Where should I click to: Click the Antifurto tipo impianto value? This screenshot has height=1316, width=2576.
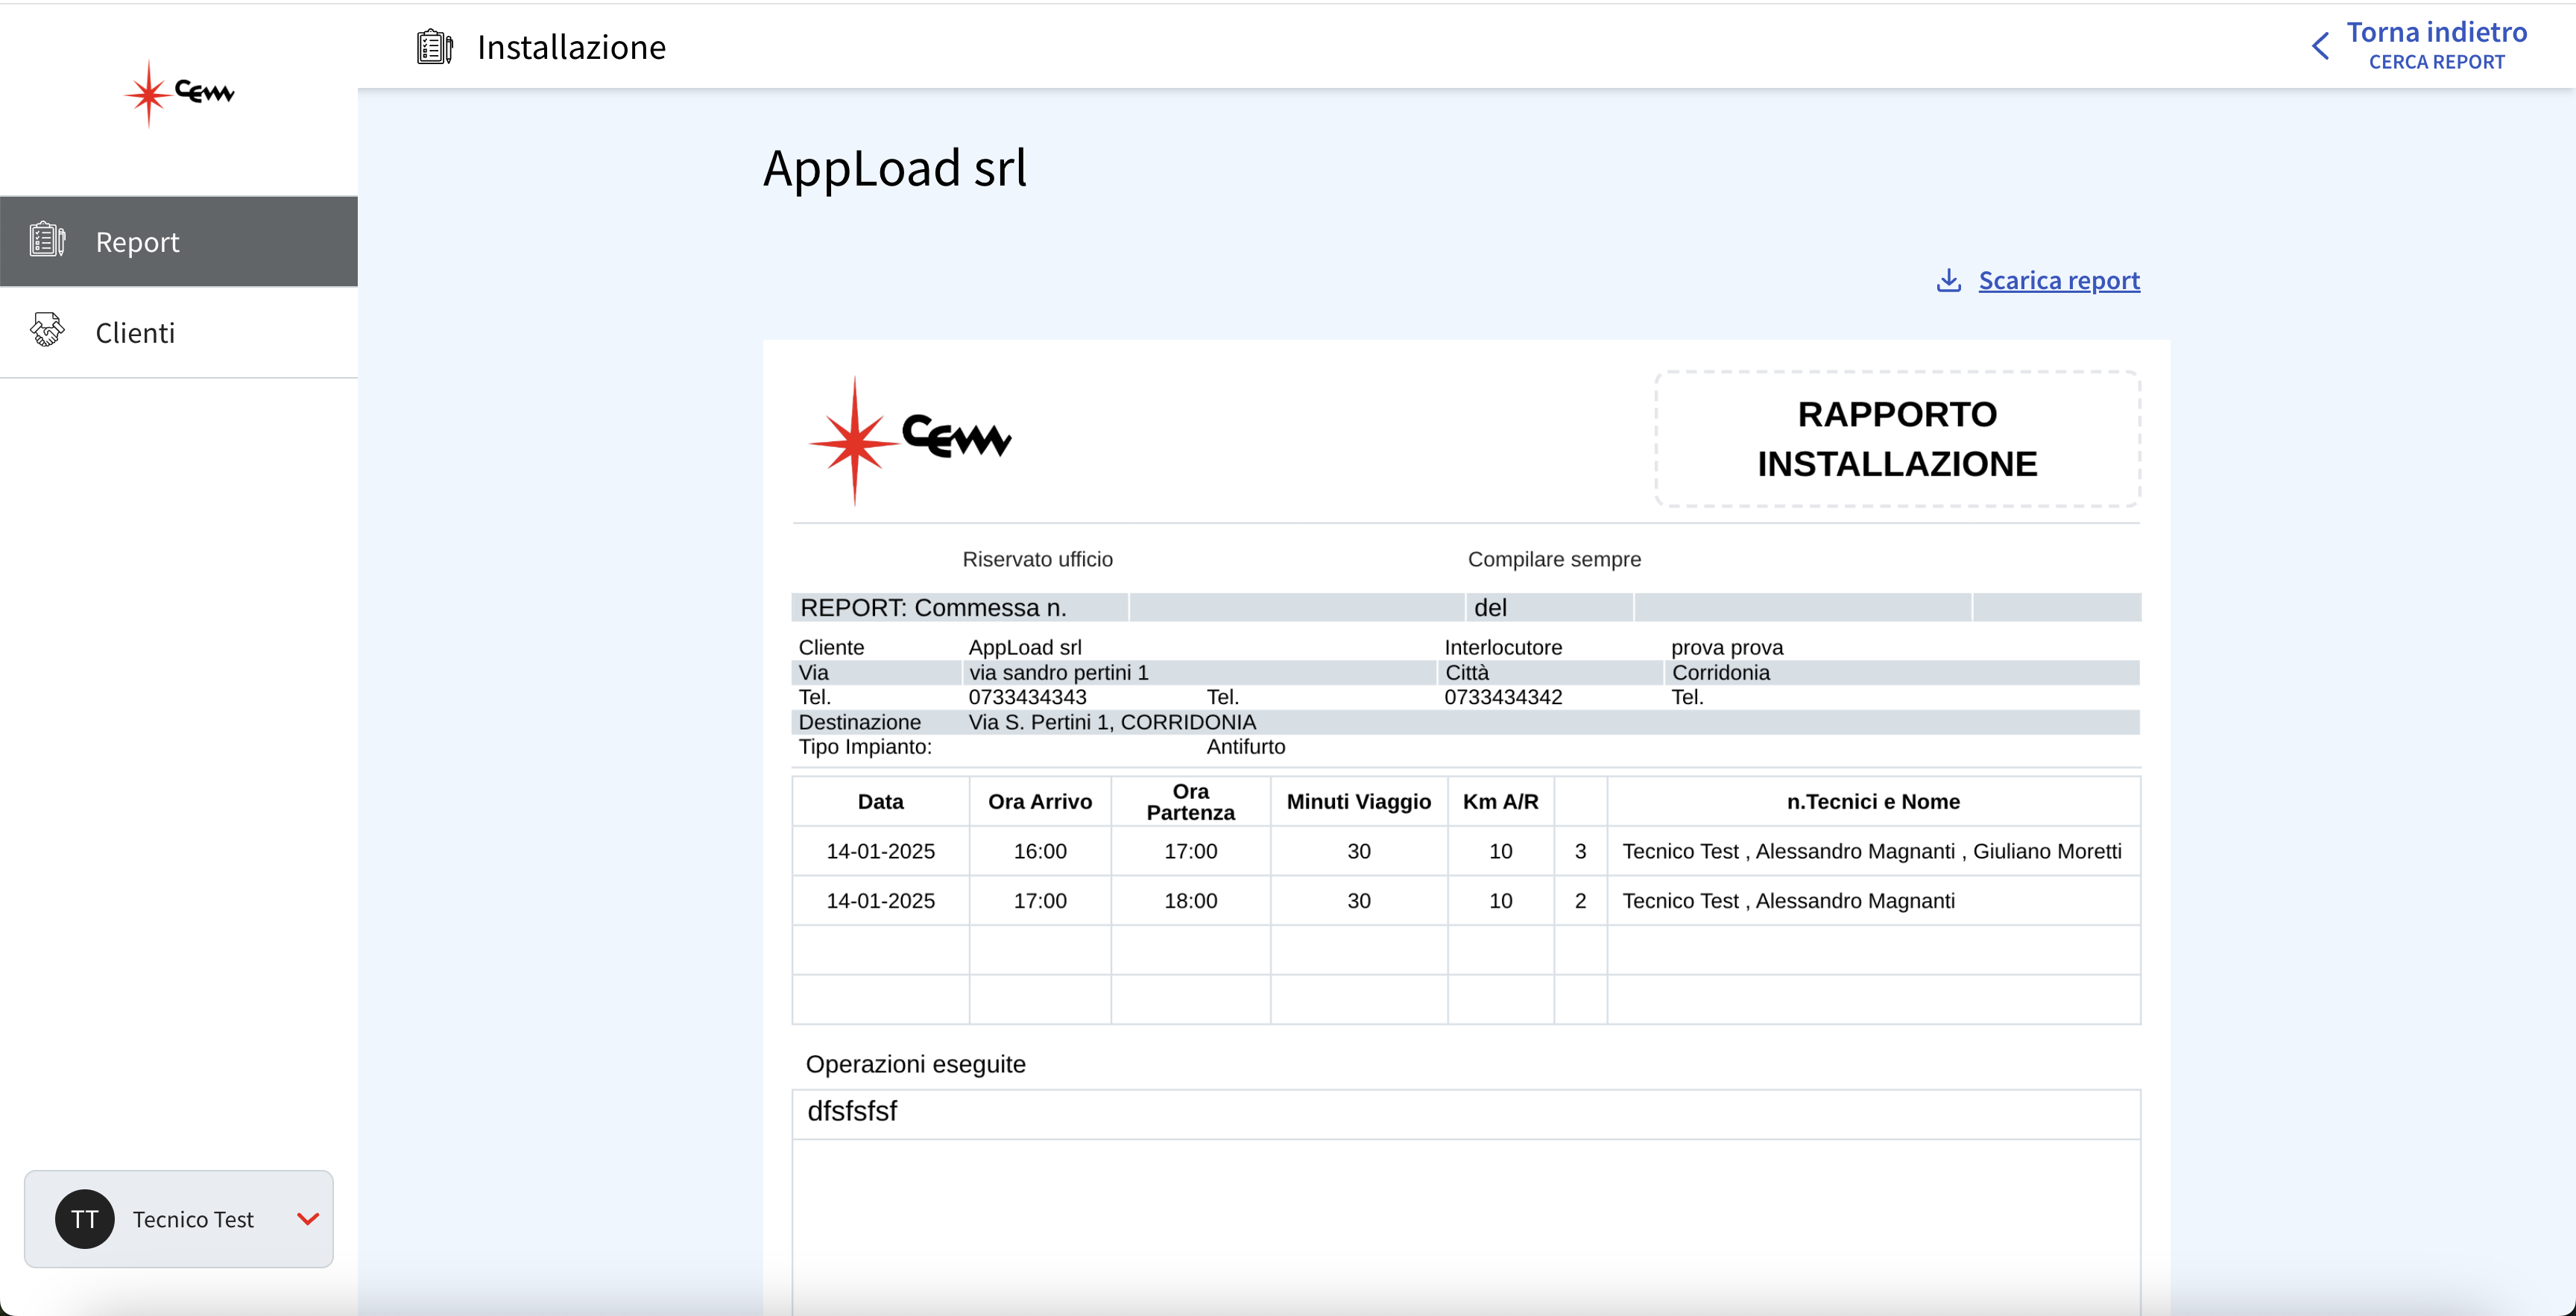(1246, 747)
